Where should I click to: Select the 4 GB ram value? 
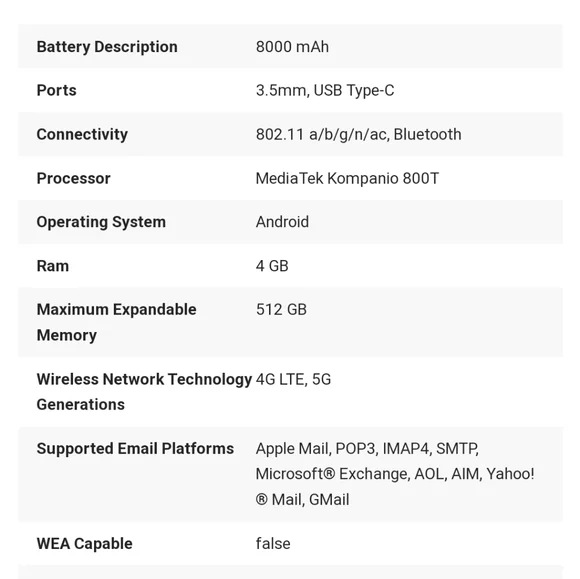pos(272,266)
